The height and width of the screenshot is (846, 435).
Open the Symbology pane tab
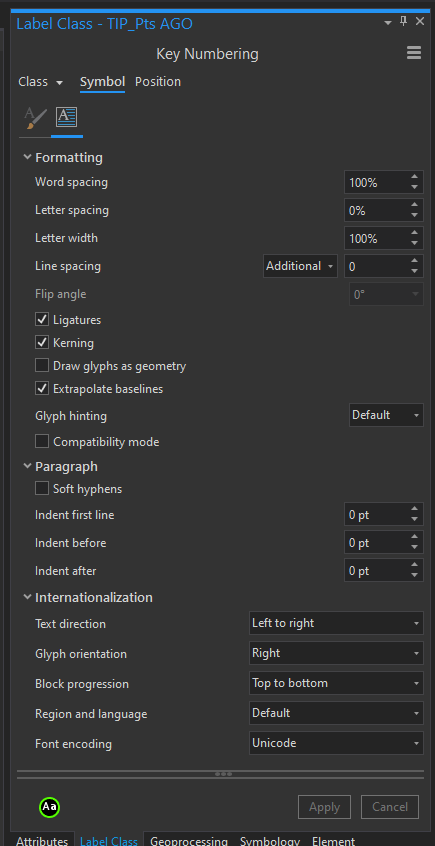tap(269, 840)
